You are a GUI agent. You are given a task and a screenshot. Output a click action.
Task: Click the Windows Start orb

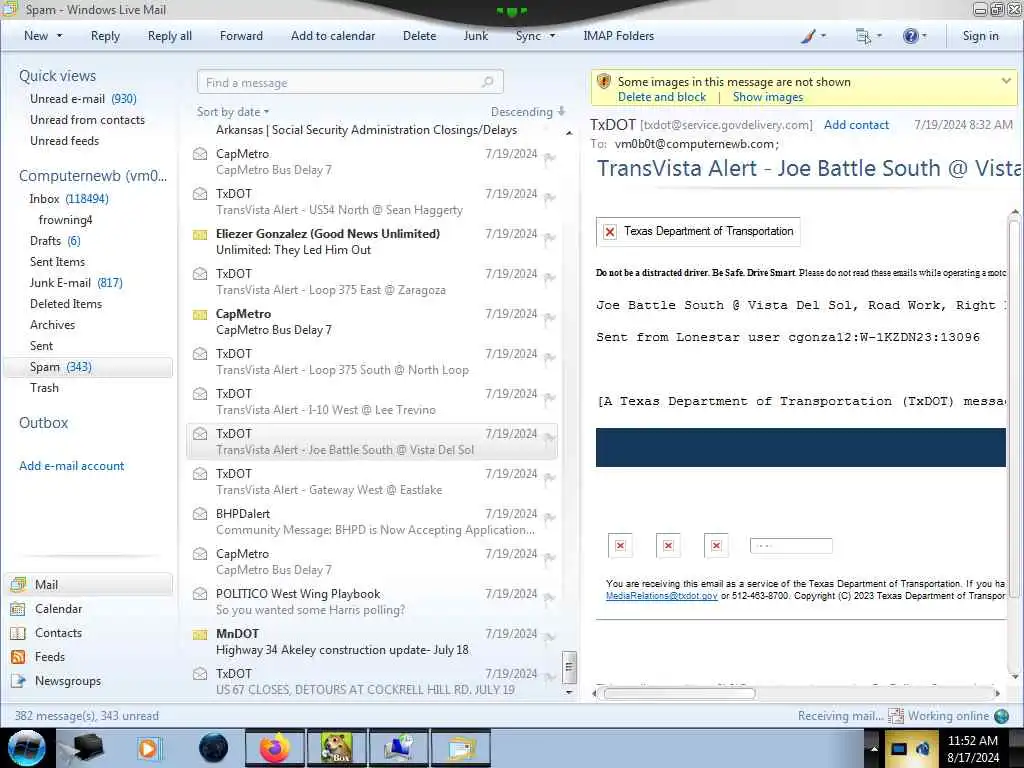(27, 748)
